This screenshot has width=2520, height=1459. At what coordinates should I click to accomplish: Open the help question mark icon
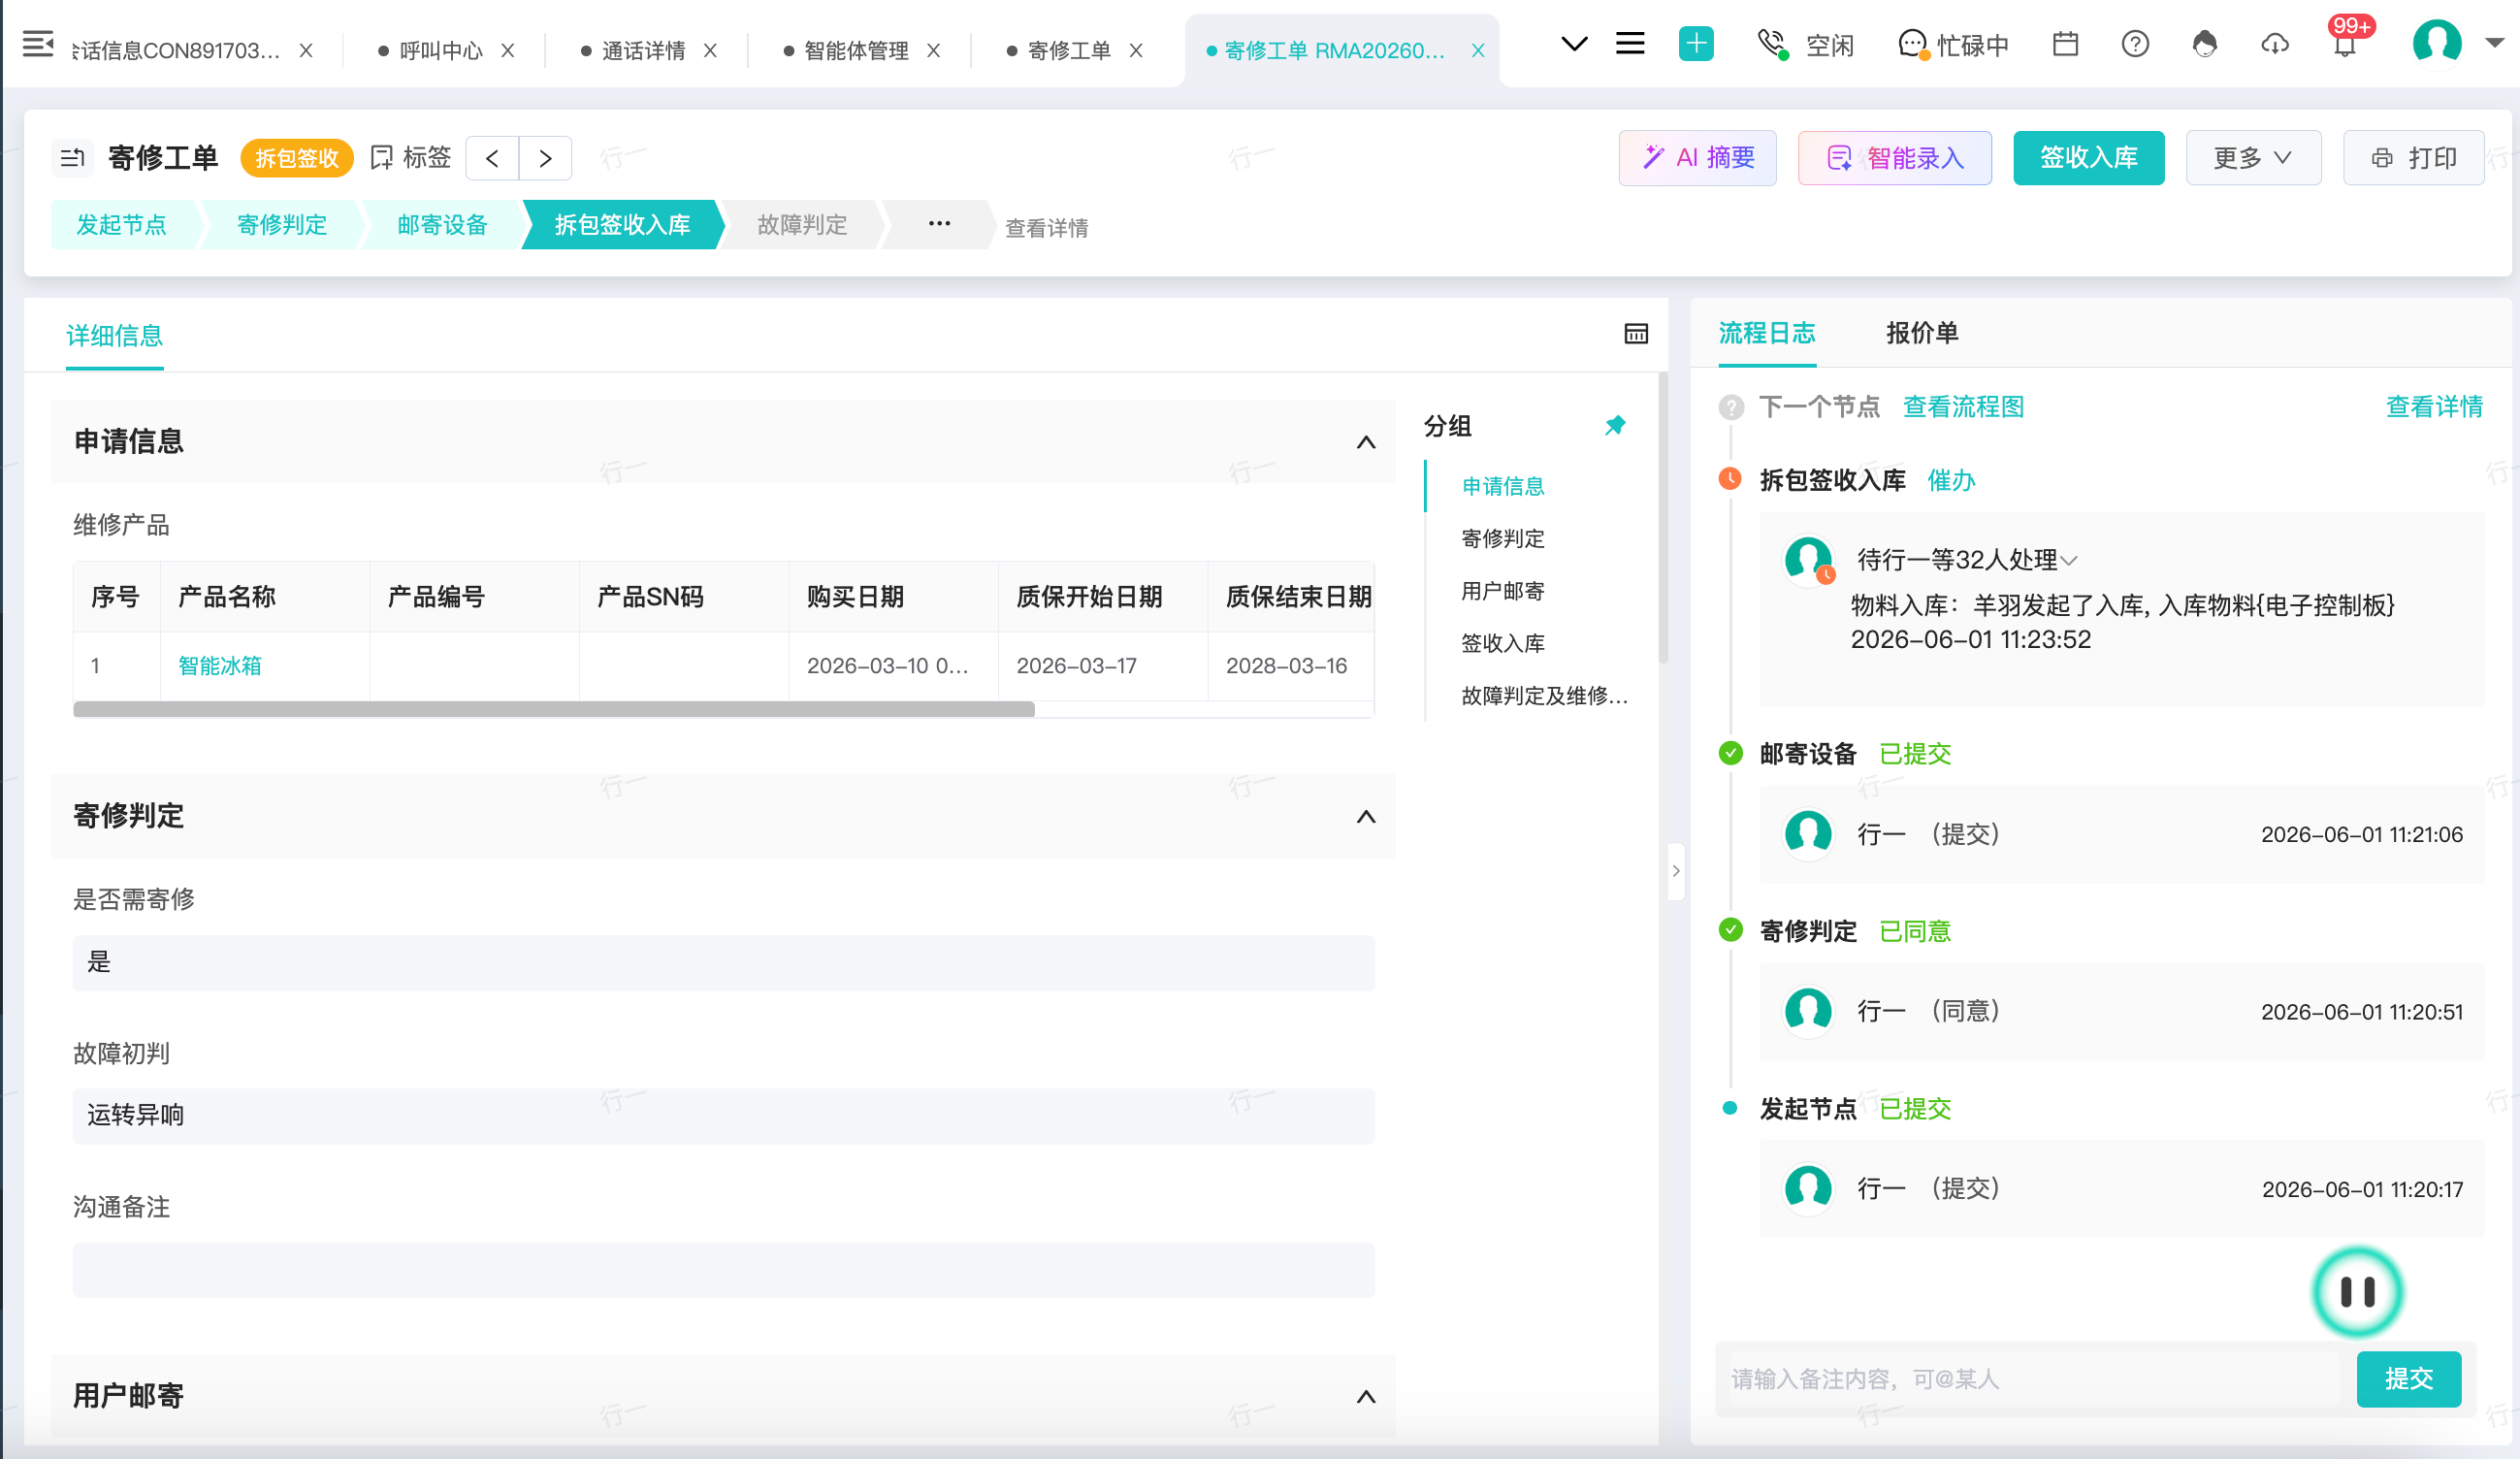(2135, 44)
